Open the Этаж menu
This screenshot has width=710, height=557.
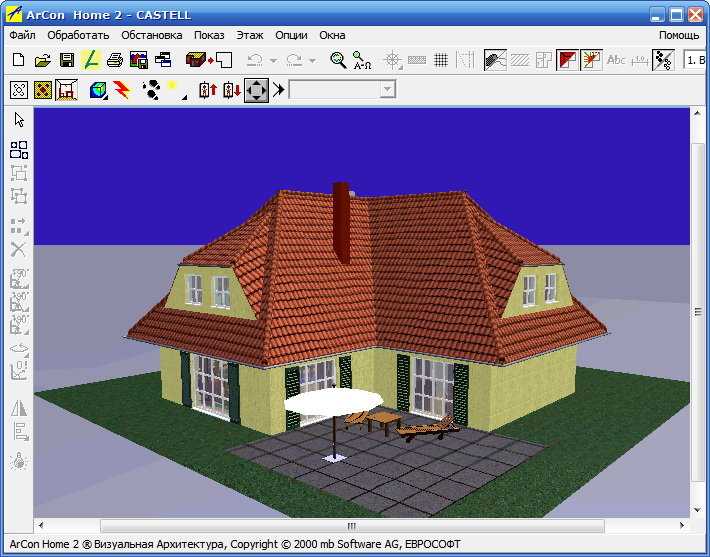(249, 35)
